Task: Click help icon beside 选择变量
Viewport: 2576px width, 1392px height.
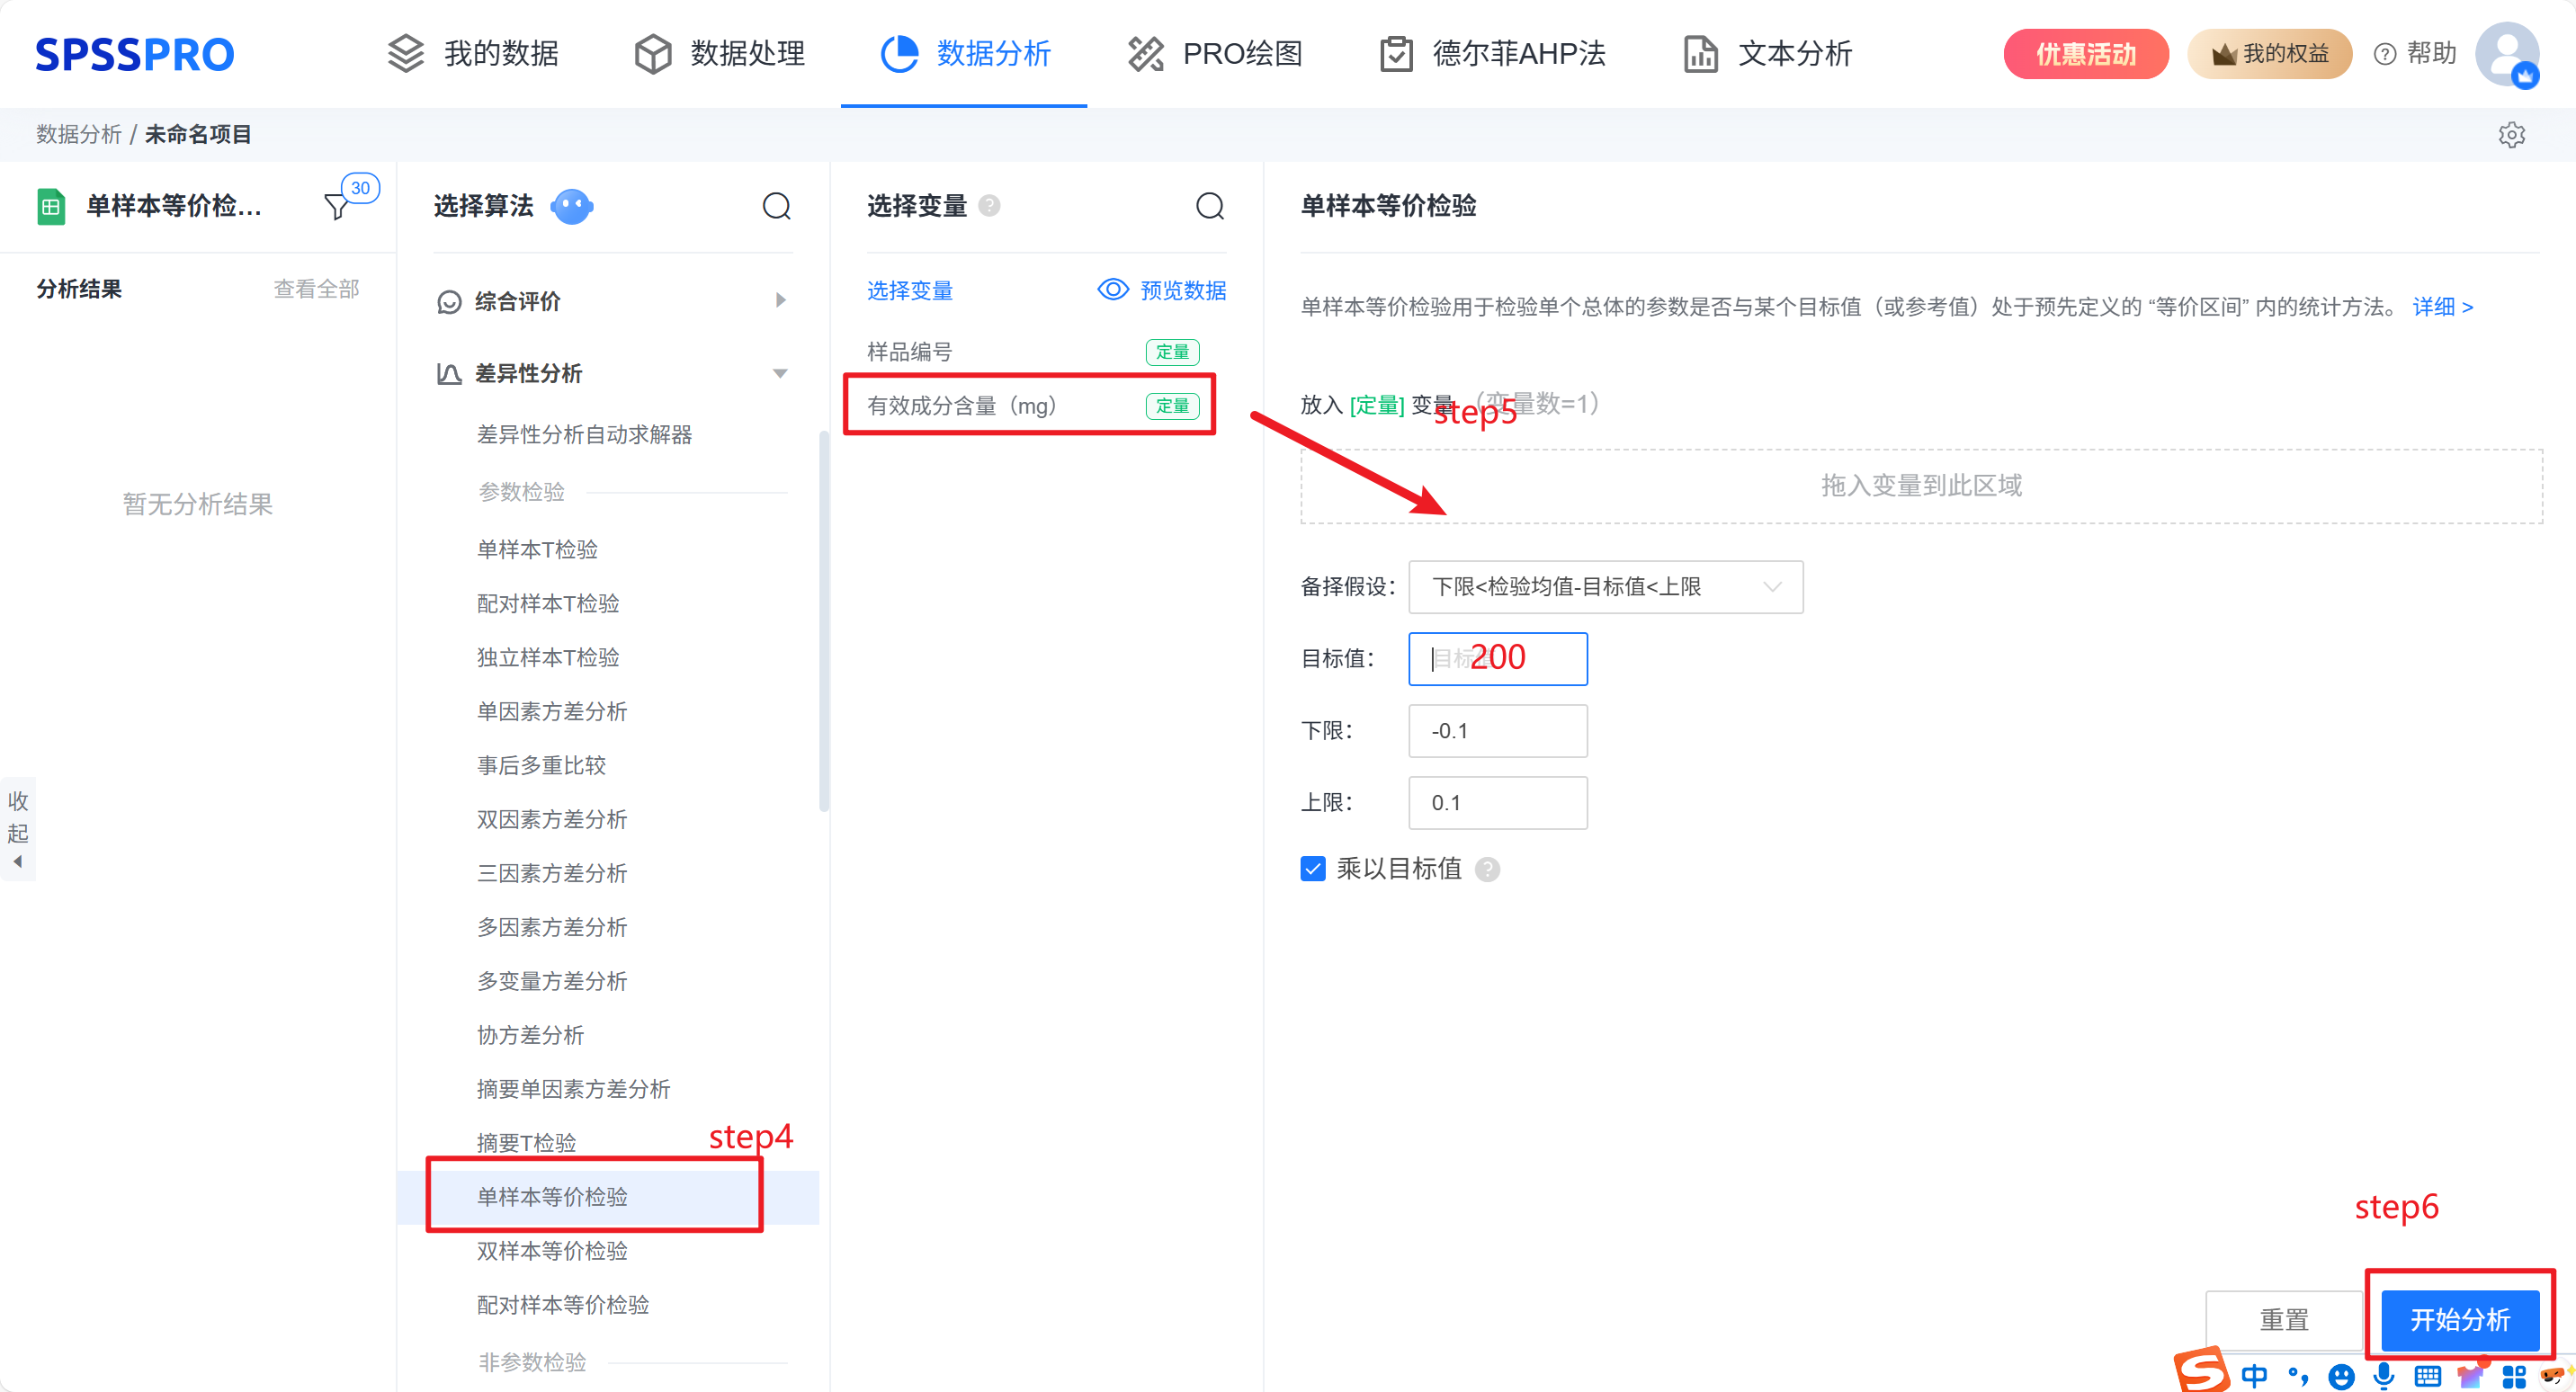Action: click(x=989, y=206)
